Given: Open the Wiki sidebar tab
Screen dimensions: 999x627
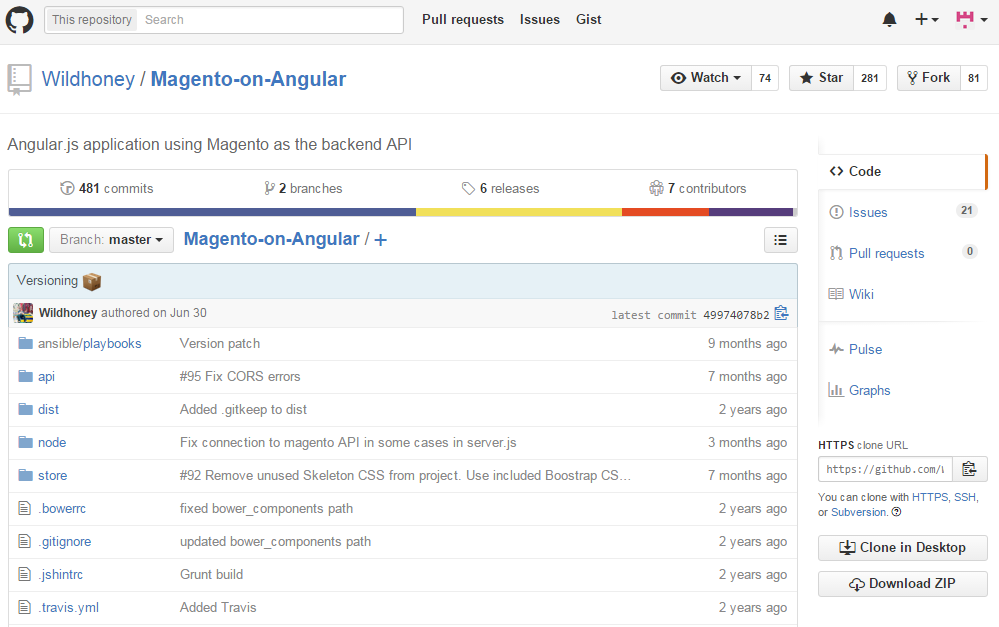Looking at the screenshot, I should tap(902, 294).
